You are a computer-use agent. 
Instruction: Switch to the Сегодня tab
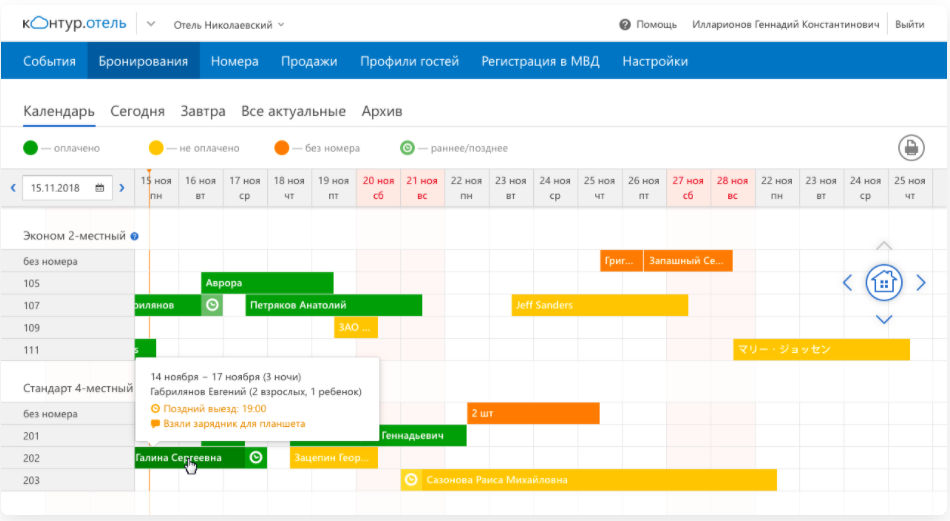(x=138, y=111)
